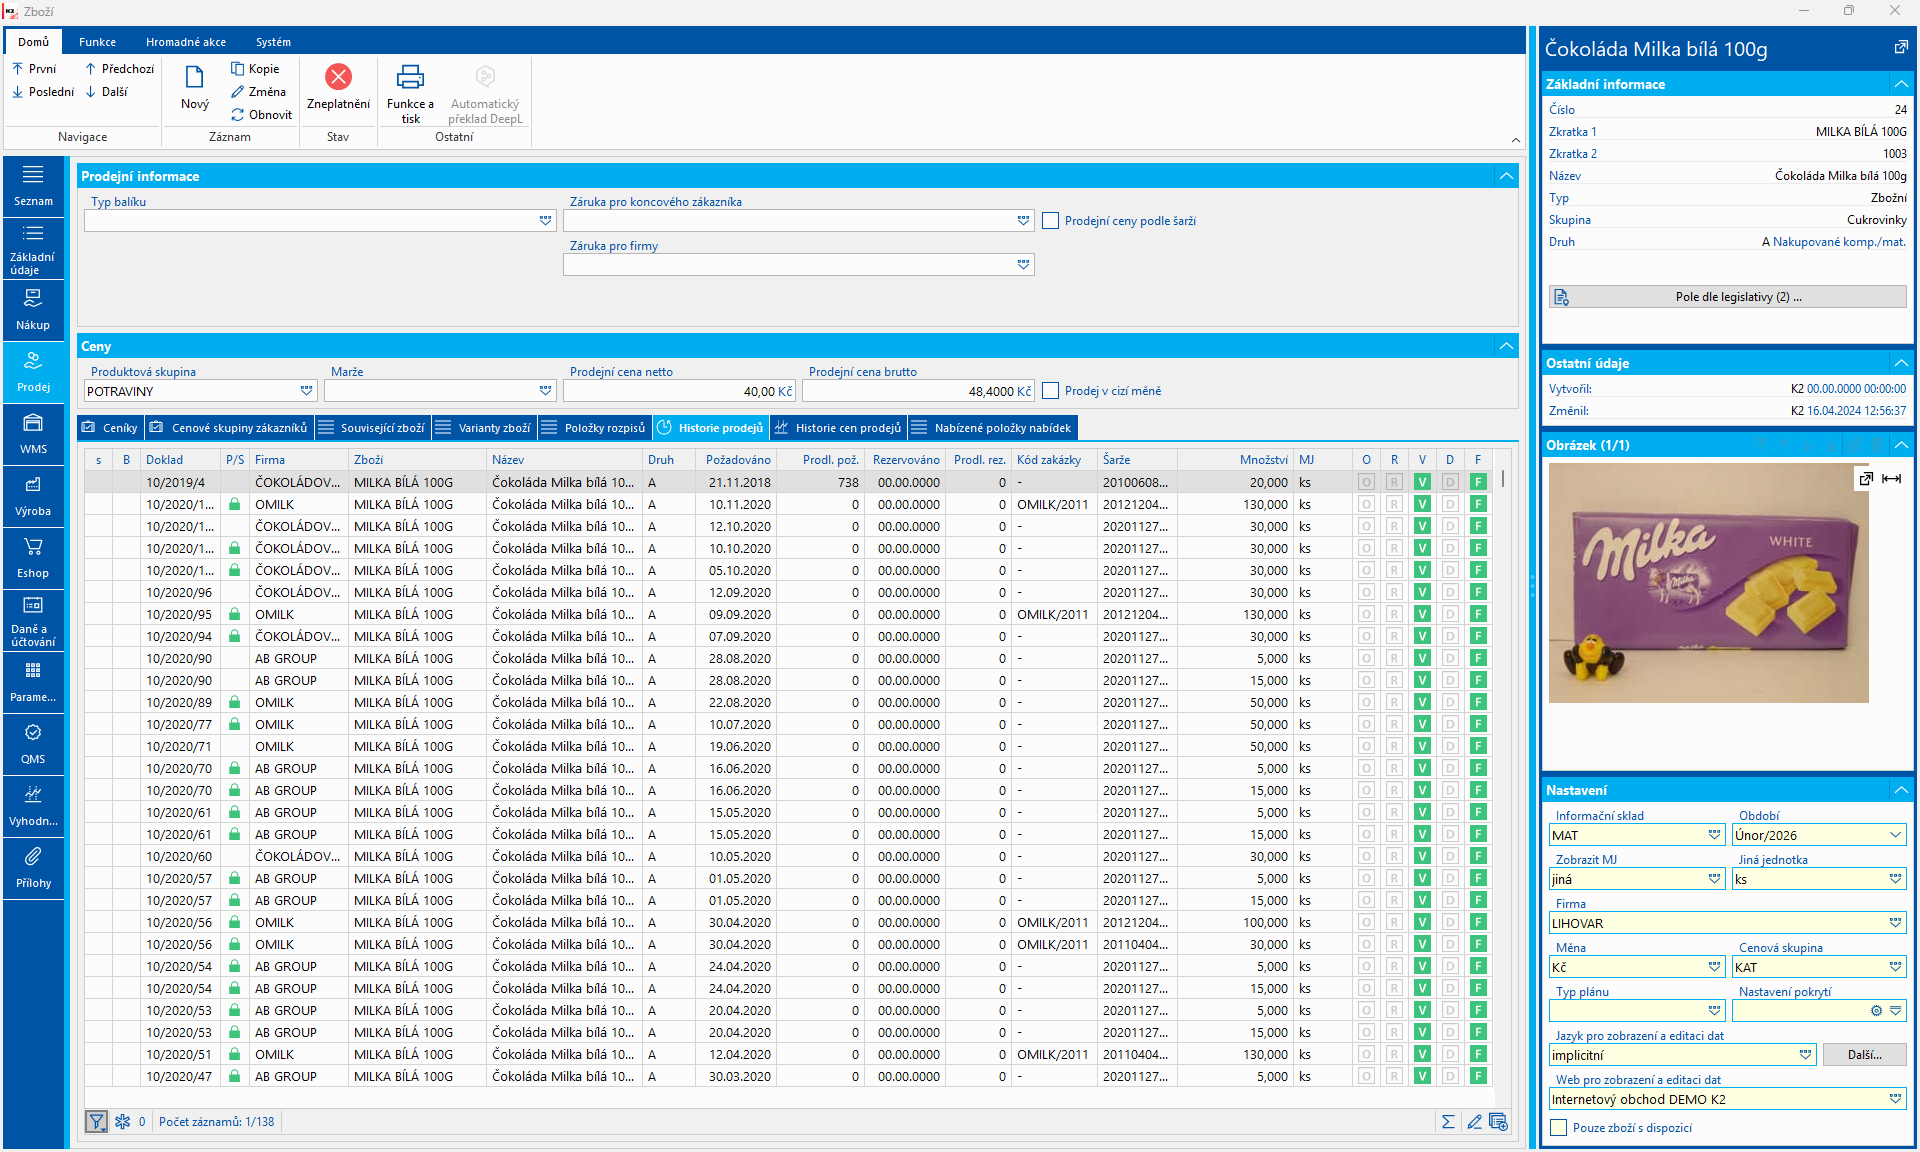Open the Systém ribbon tab

pos(273,42)
